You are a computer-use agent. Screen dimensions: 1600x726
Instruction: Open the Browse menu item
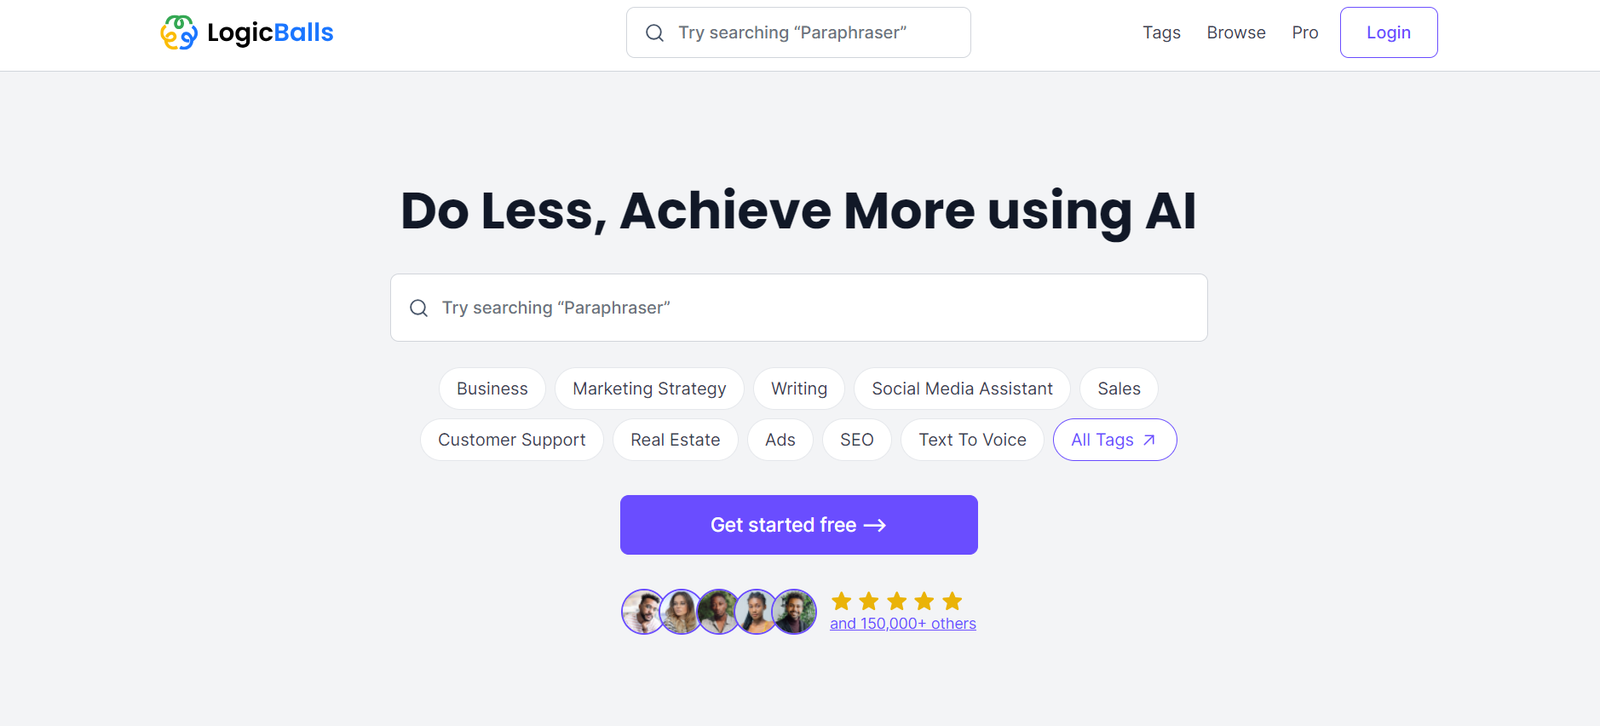(1236, 33)
